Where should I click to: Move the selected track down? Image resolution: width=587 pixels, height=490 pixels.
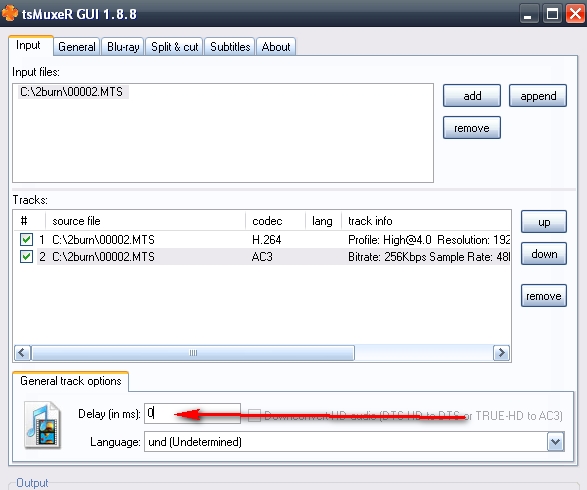point(544,254)
